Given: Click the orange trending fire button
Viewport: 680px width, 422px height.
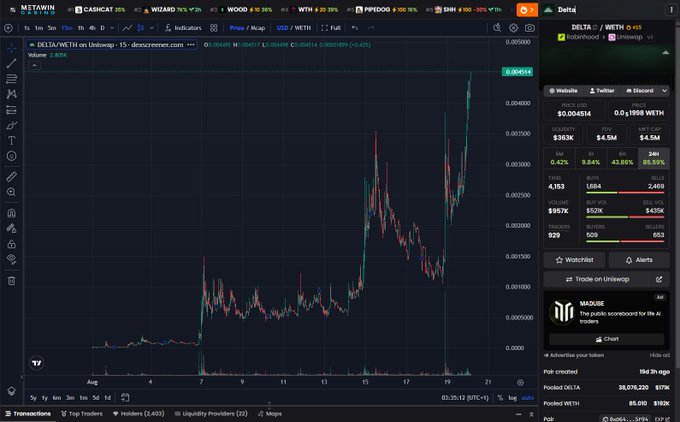Looking at the screenshot, I should coord(527,10).
